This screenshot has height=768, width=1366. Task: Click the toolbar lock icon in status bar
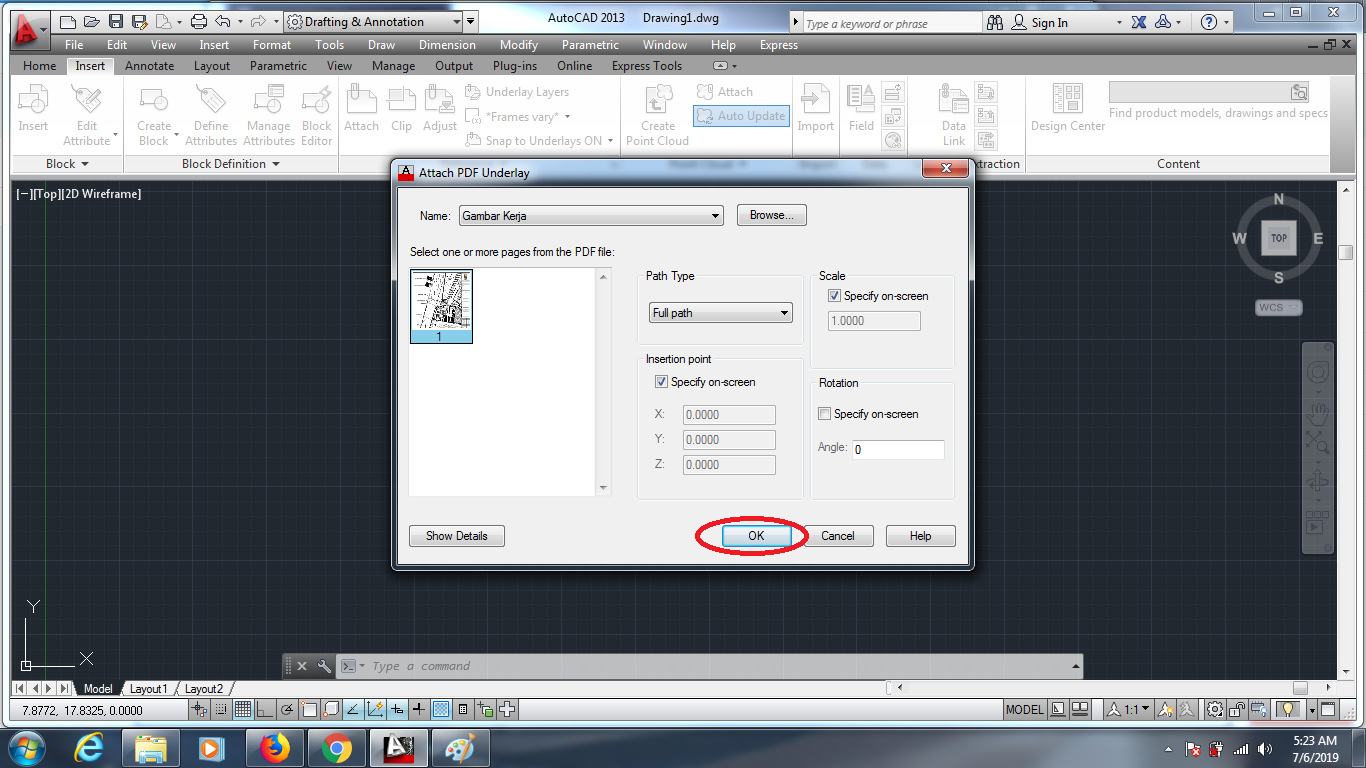coord(1237,710)
